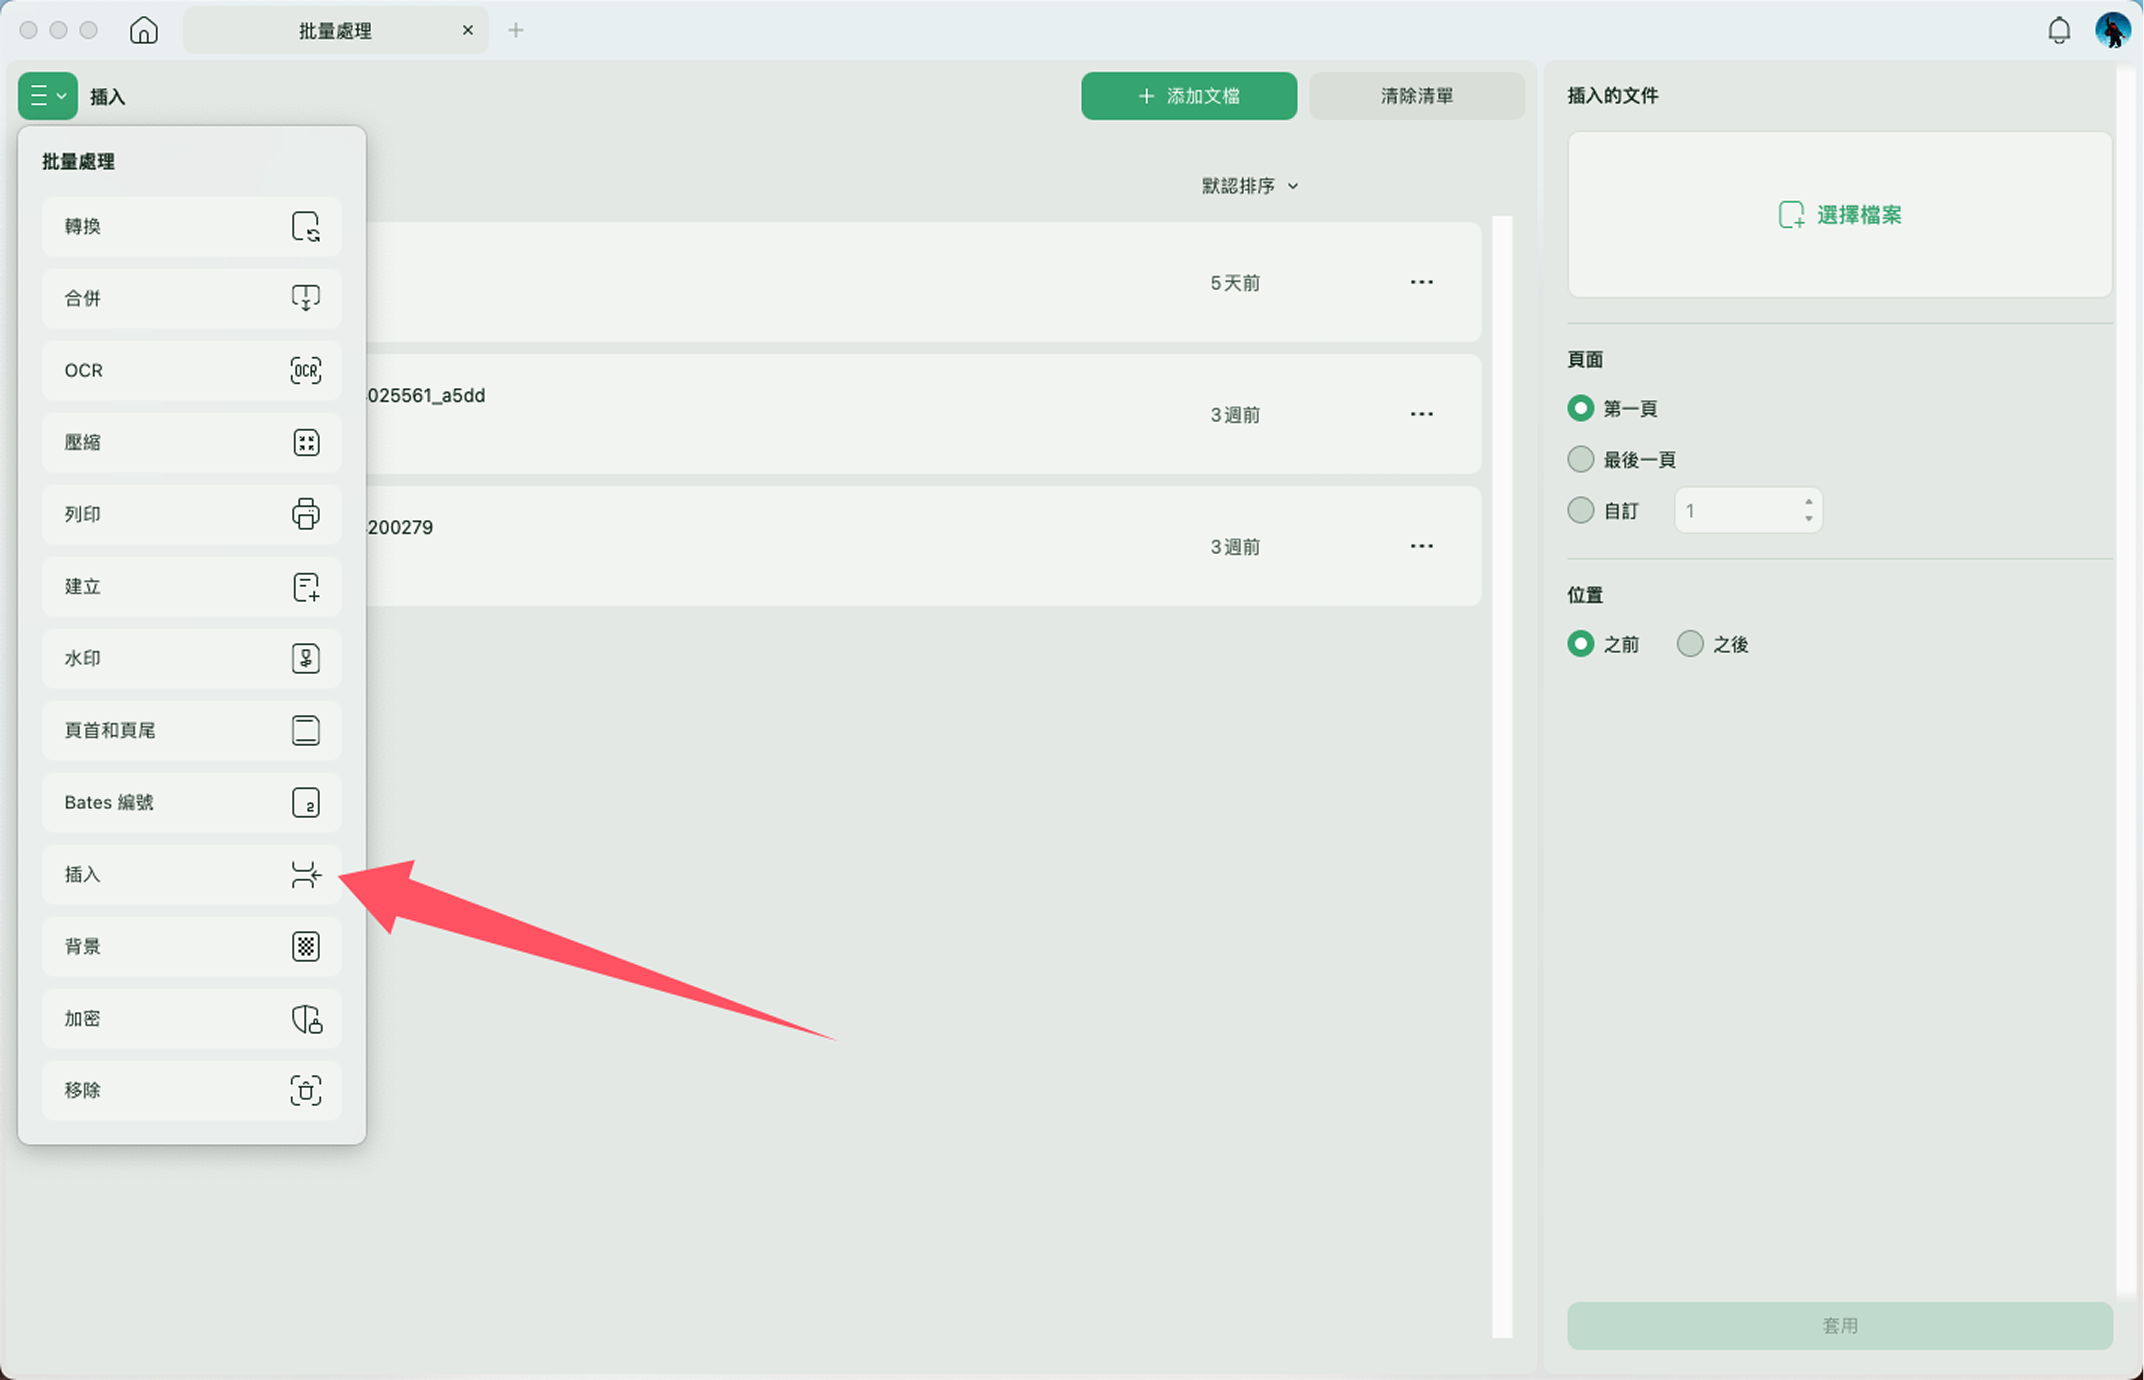Click the 清除清單 button
Viewport: 2144px width, 1380px height.
tap(1416, 96)
